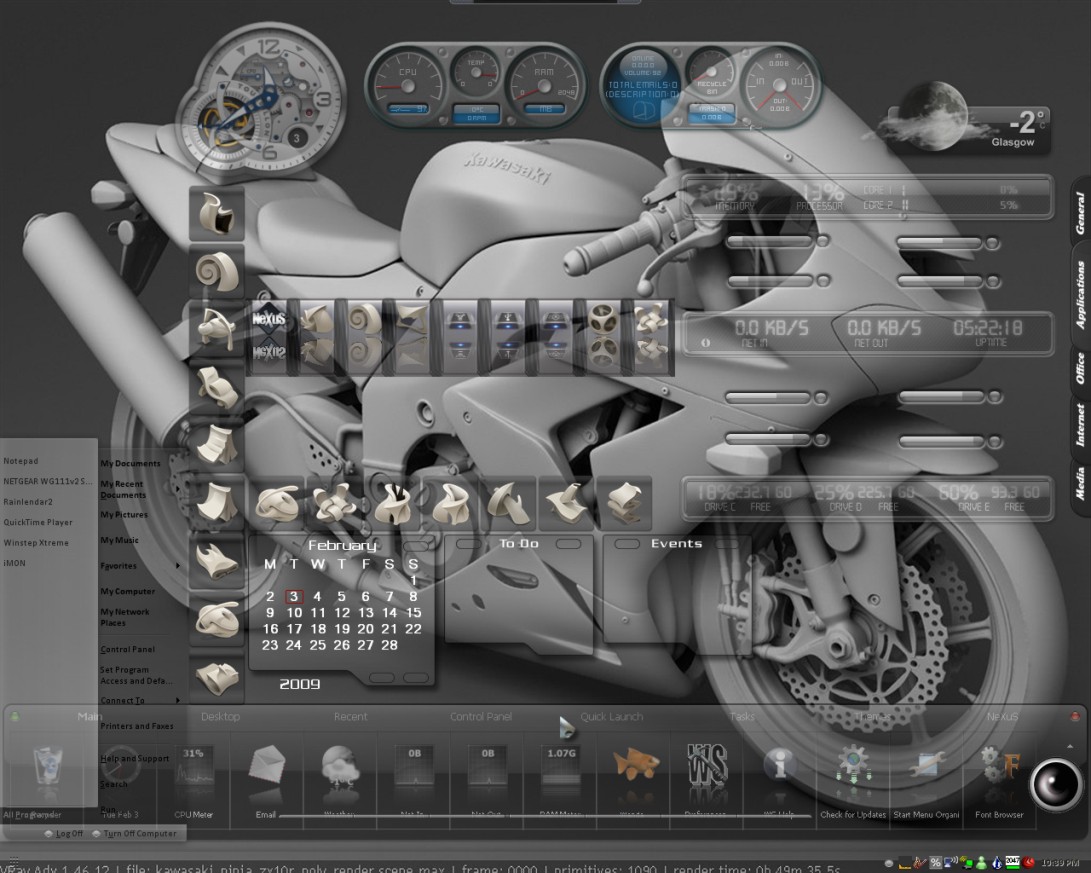The height and width of the screenshot is (873, 1091).
Task: Click the blue Total Emails gauge
Action: (642, 87)
